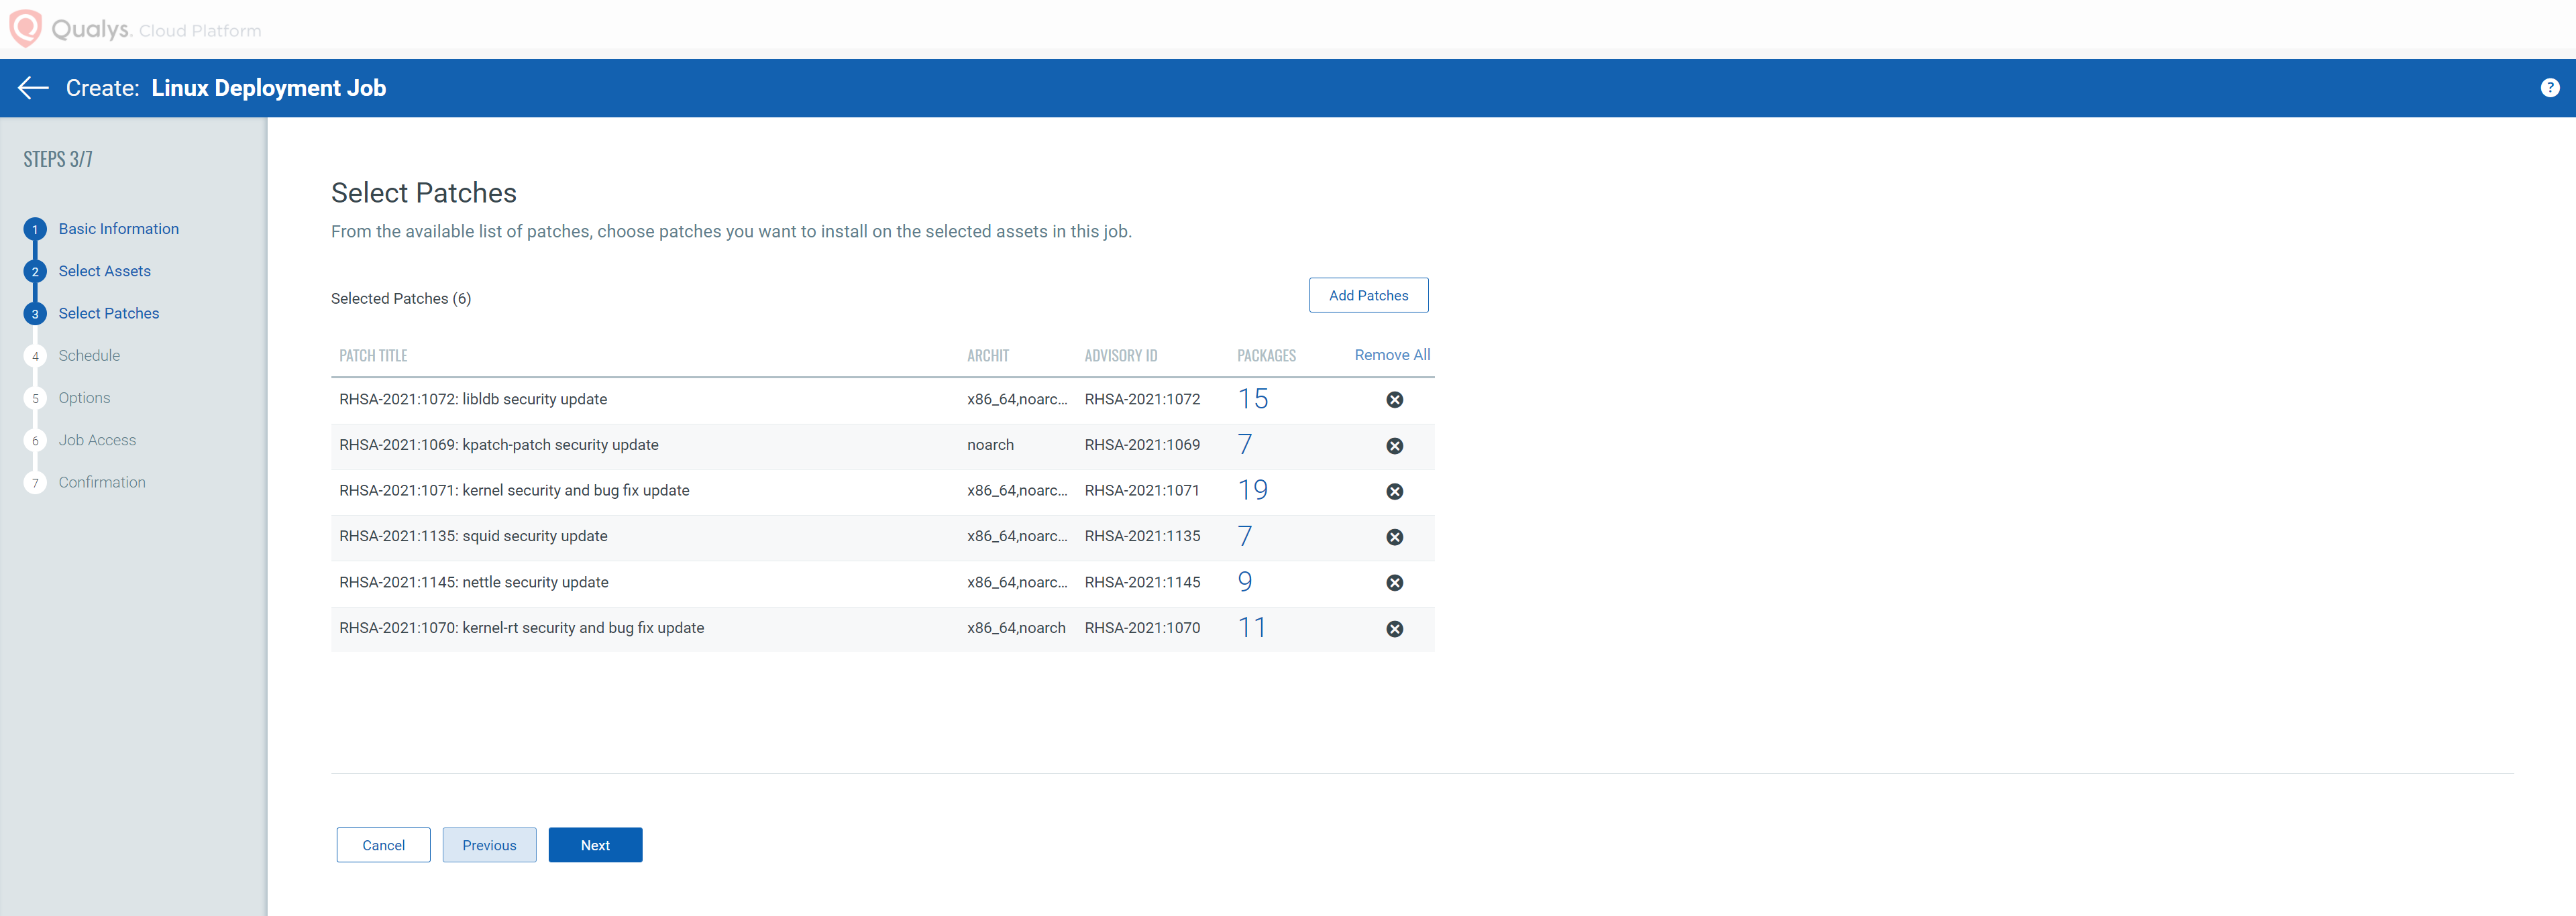Image resolution: width=2576 pixels, height=916 pixels.
Task: Remove the libldb security update patch
Action: tap(1394, 400)
